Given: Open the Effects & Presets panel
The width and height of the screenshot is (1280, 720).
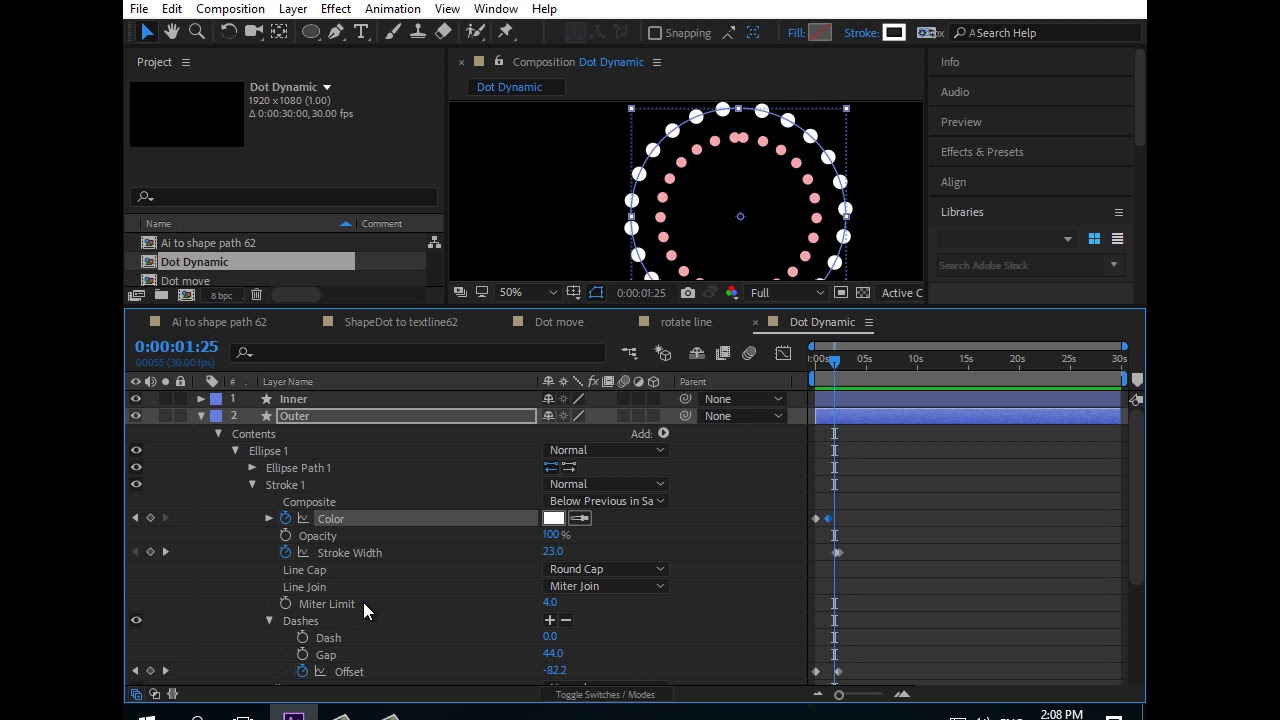Looking at the screenshot, I should pos(982,152).
